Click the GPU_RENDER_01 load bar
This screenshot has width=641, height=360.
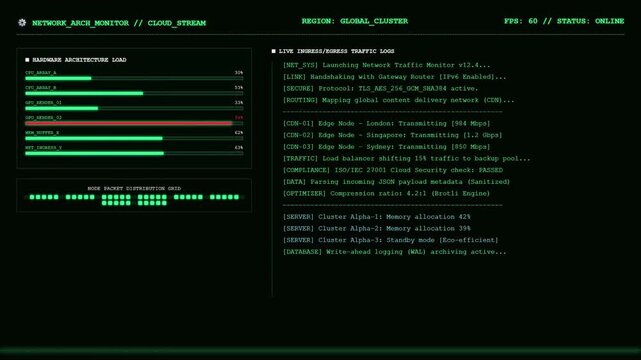(x=134, y=108)
